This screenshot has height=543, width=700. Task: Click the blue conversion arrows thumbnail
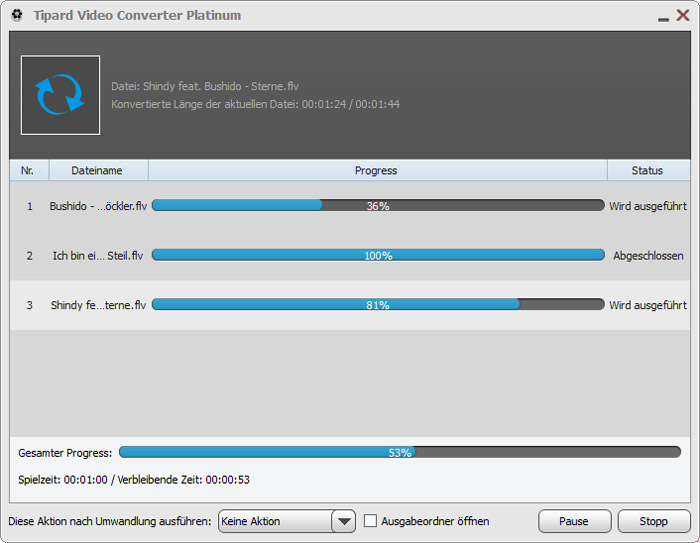pos(60,95)
